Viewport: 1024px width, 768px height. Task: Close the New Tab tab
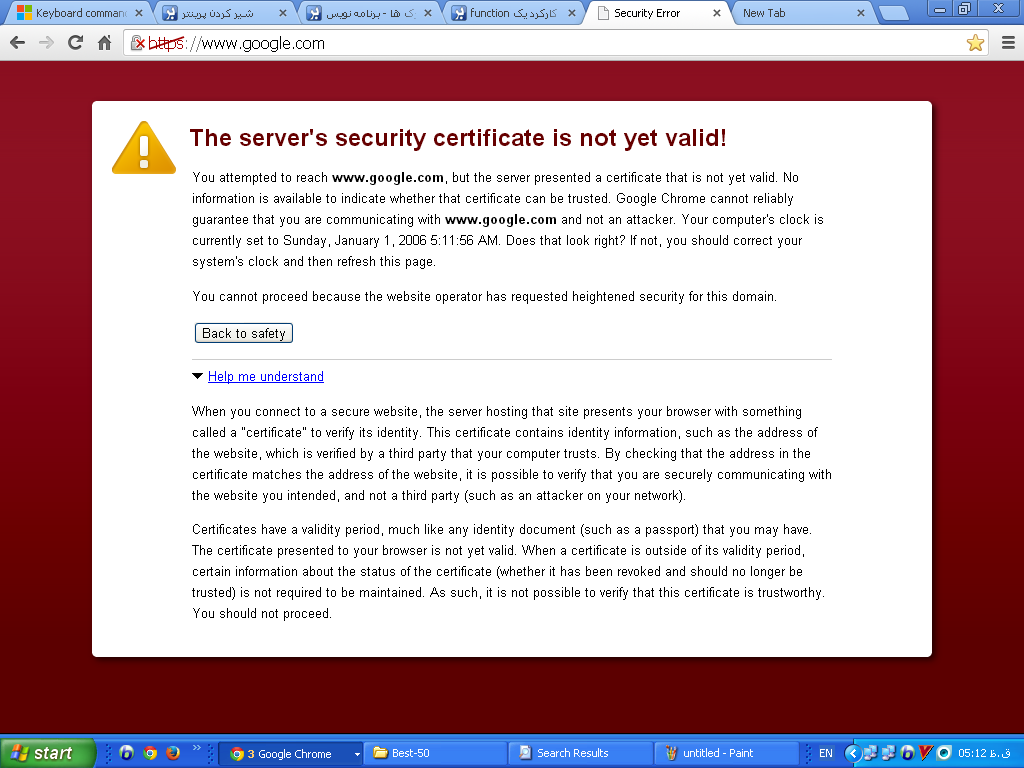tap(861, 13)
